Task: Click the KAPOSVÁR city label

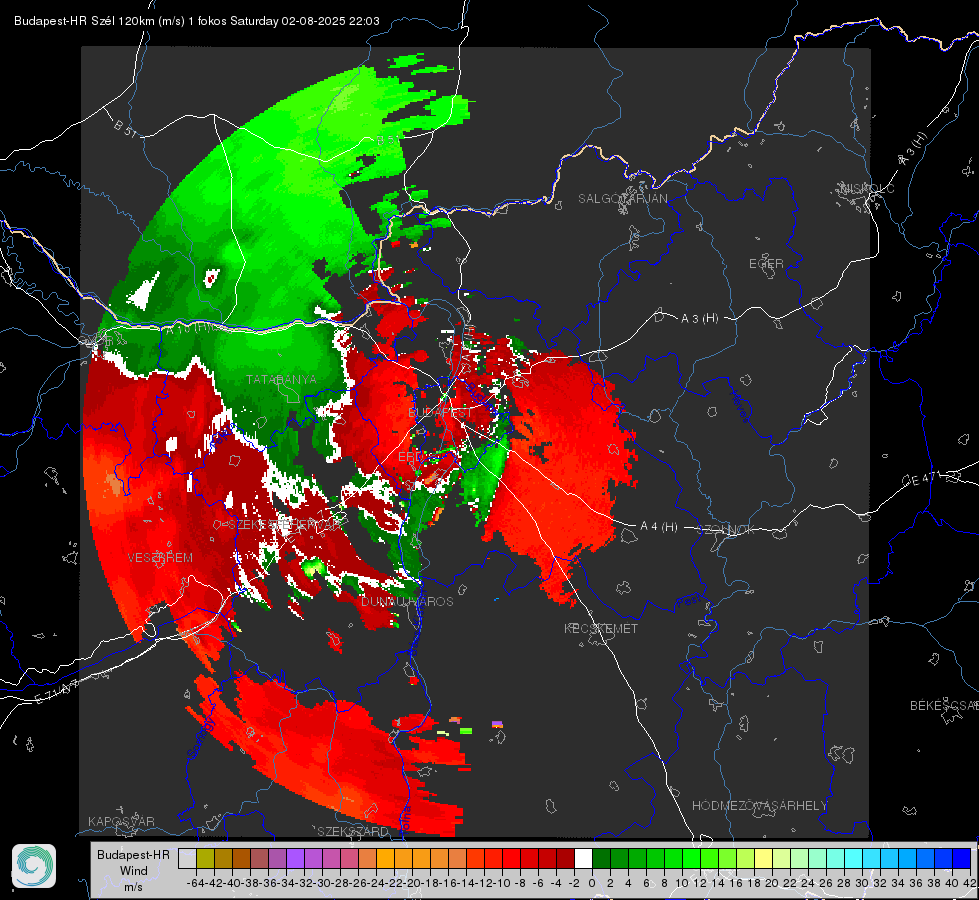Action: [121, 821]
